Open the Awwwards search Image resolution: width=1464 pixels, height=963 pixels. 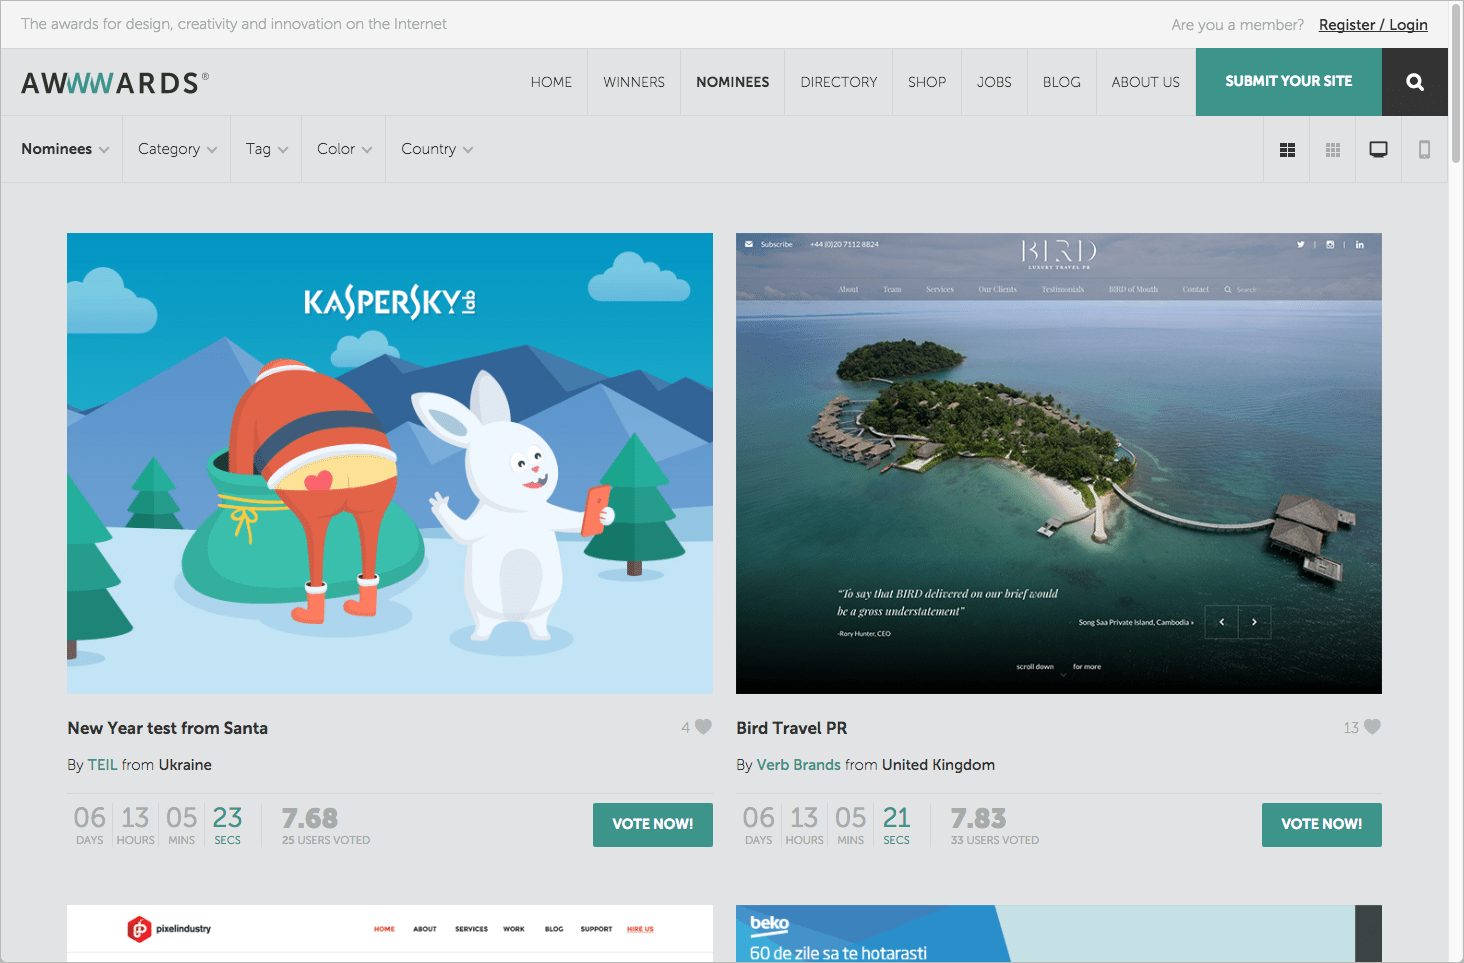[1414, 81]
